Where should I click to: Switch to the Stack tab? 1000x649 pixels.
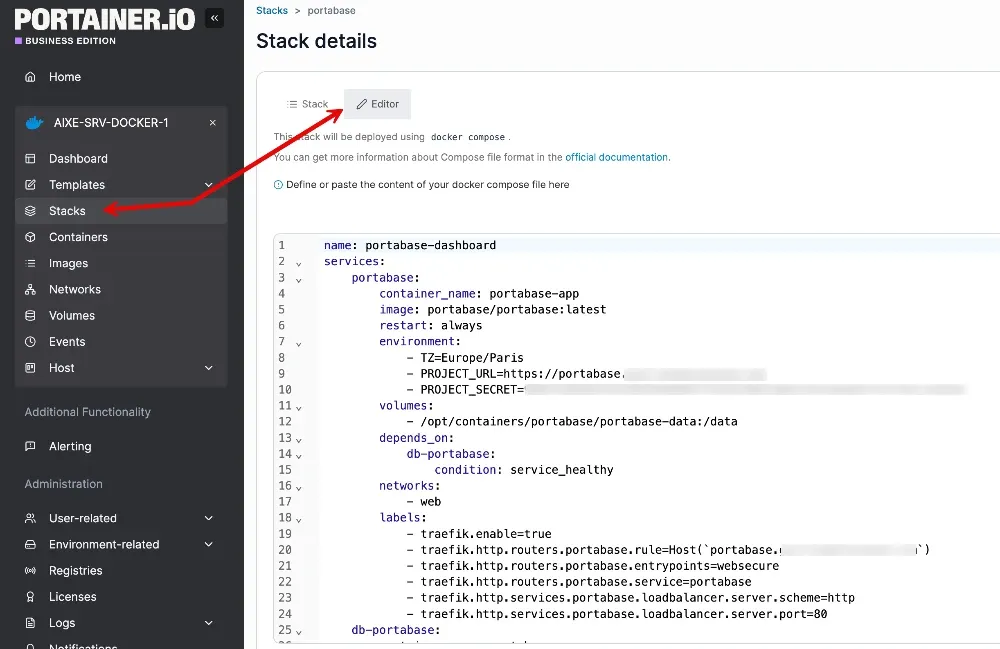308,104
